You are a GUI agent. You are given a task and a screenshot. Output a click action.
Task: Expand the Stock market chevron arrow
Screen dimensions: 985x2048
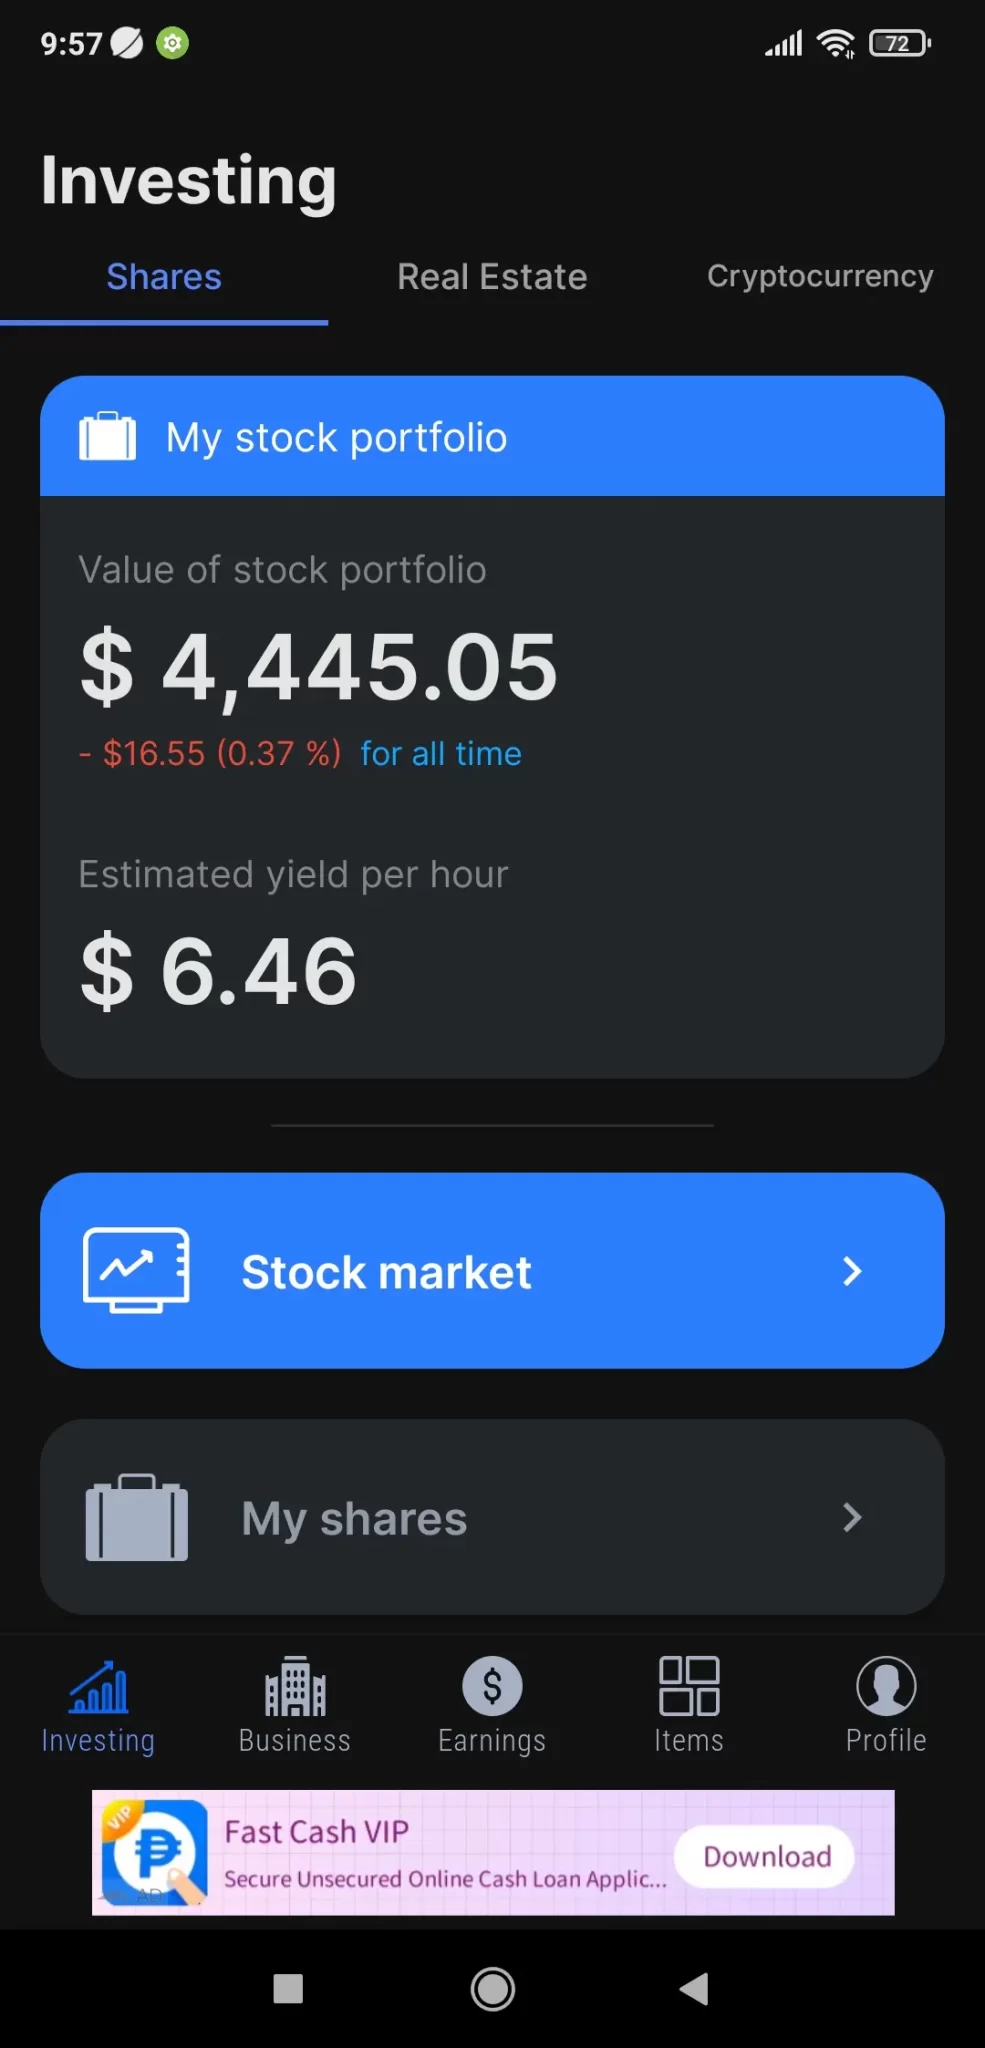pos(852,1271)
